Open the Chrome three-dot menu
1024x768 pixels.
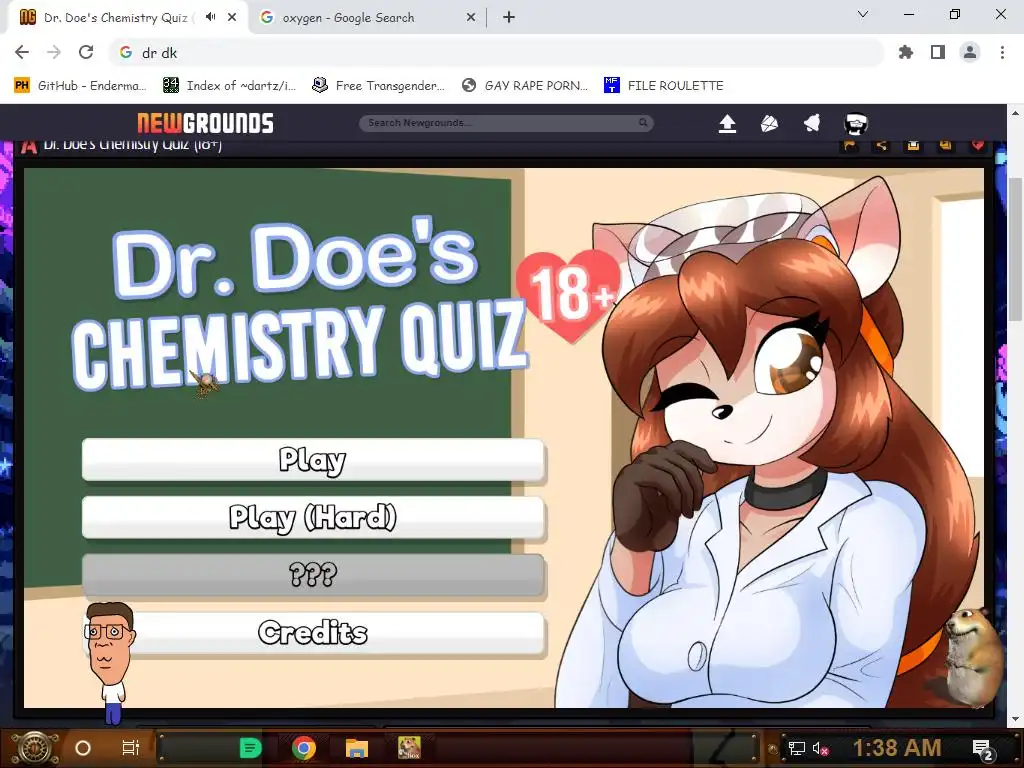[1002, 52]
